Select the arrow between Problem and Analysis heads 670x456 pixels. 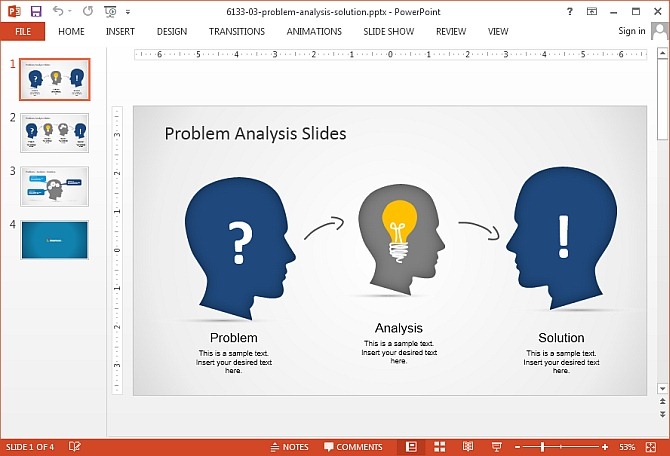(x=324, y=227)
